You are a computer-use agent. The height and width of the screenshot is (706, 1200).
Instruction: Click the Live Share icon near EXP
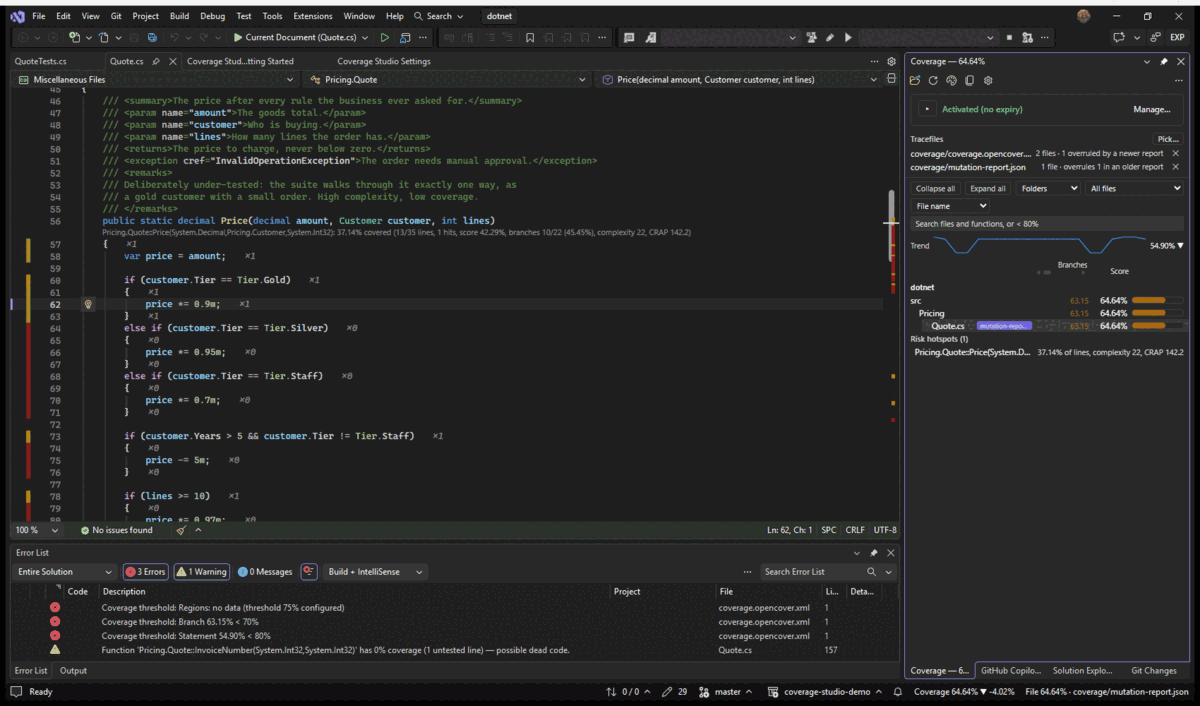[x=1155, y=38]
